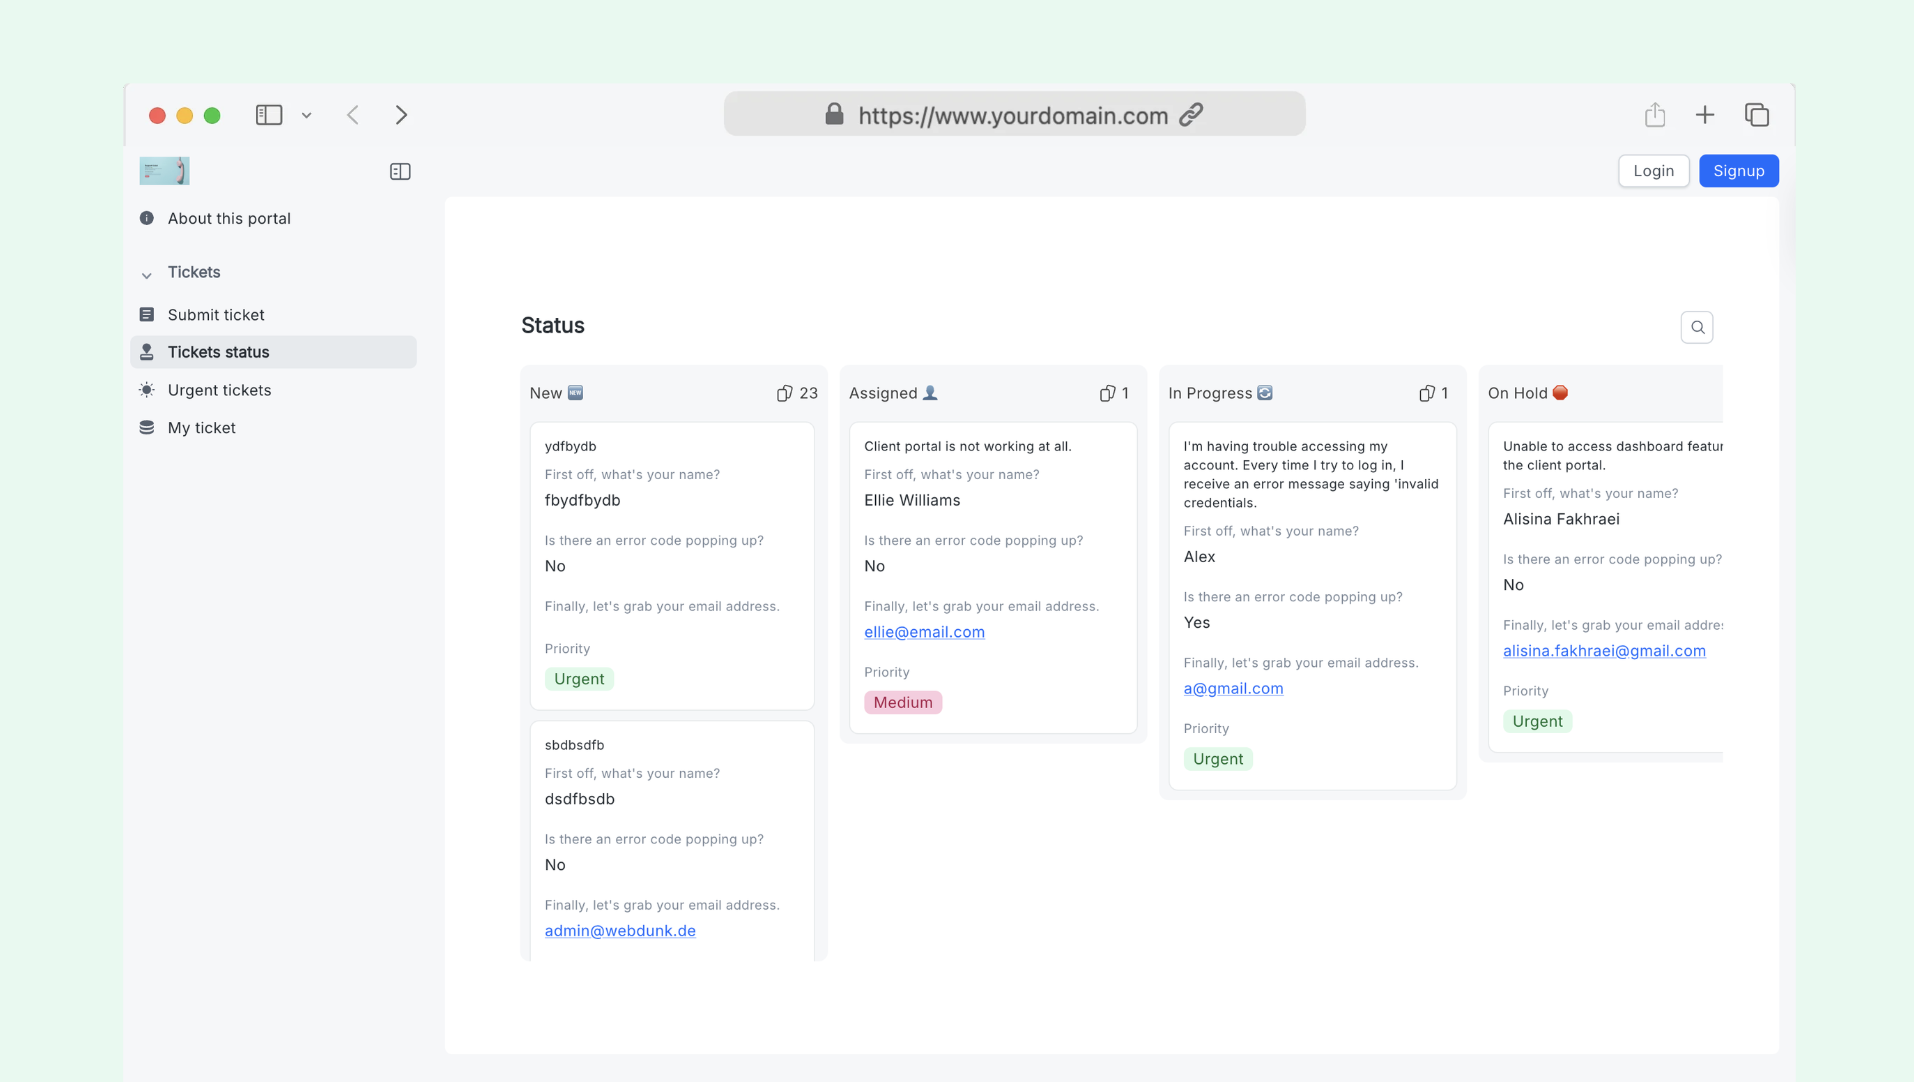Click Urgent tag on Alisina Fakhraei's card

coord(1537,722)
